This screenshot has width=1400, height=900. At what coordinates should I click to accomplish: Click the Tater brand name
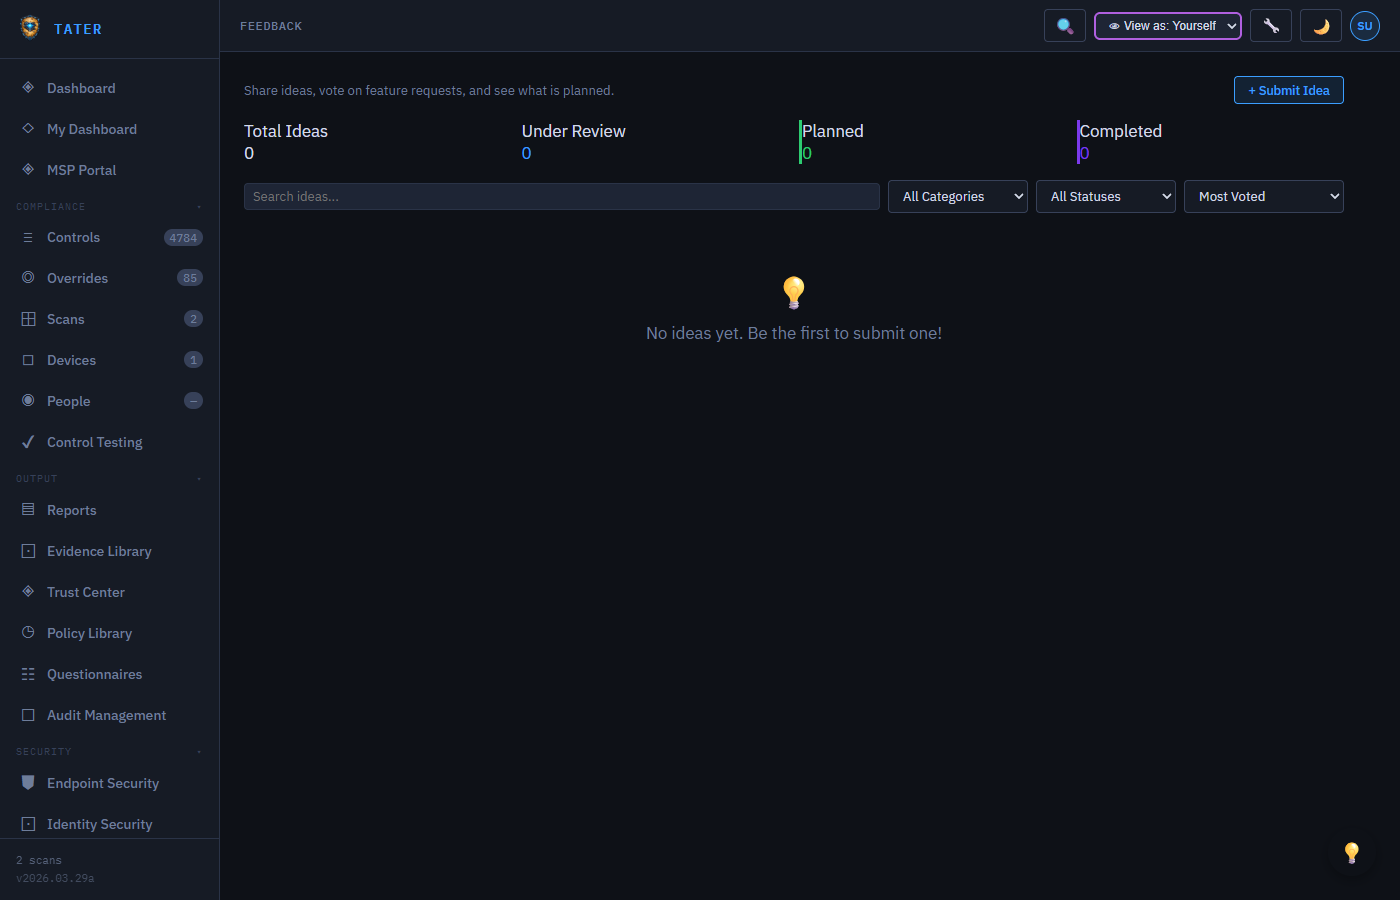78,29
